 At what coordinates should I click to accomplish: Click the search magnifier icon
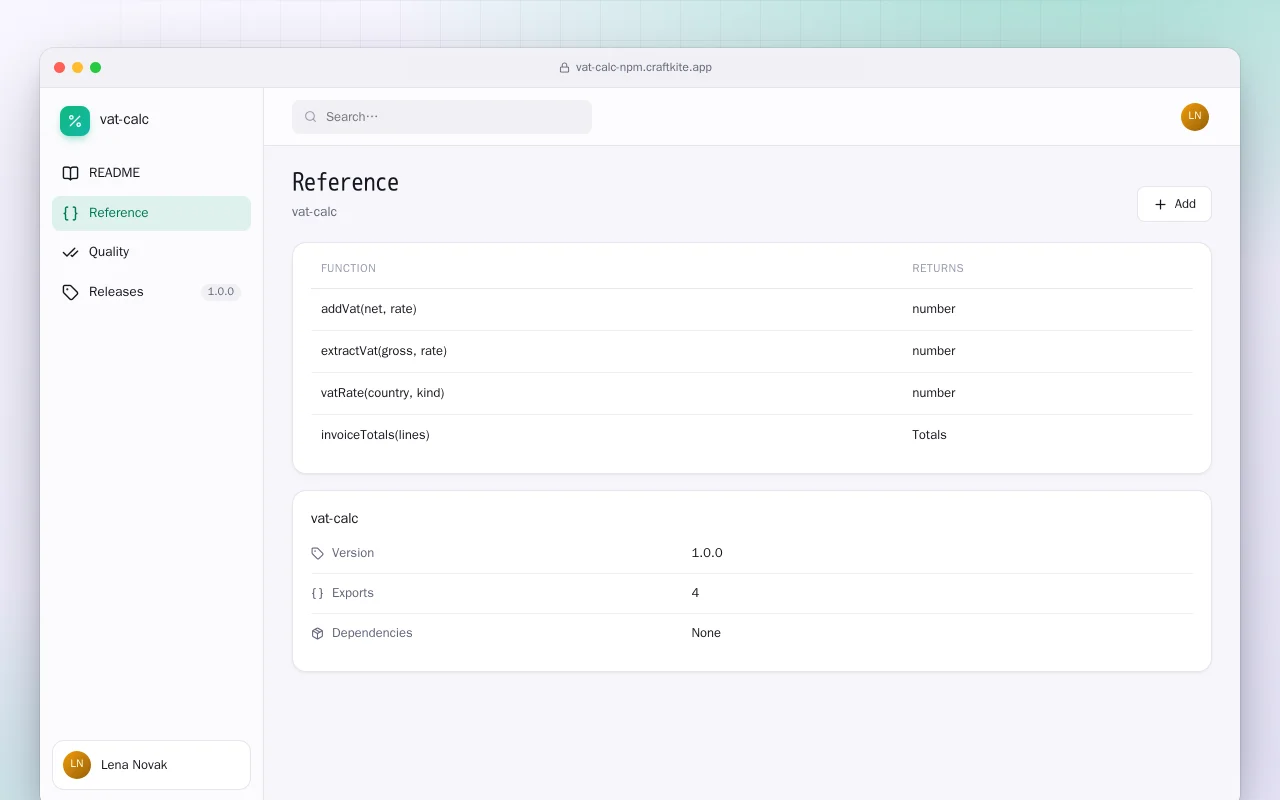click(311, 117)
